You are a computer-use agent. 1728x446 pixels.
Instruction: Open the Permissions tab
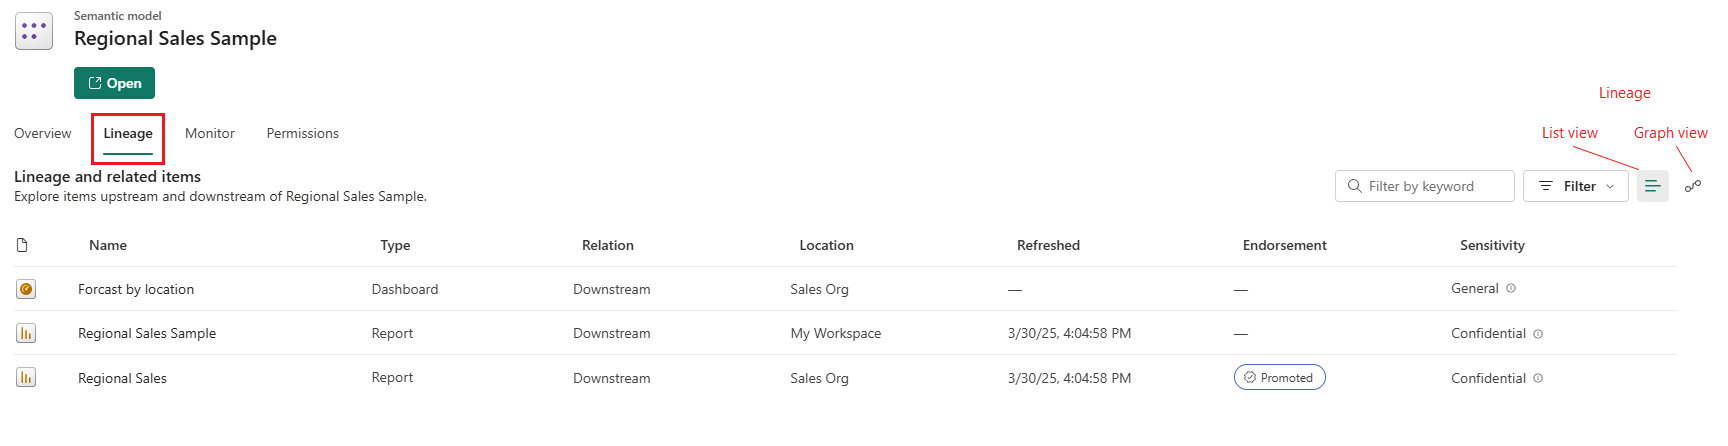pyautogui.click(x=302, y=133)
